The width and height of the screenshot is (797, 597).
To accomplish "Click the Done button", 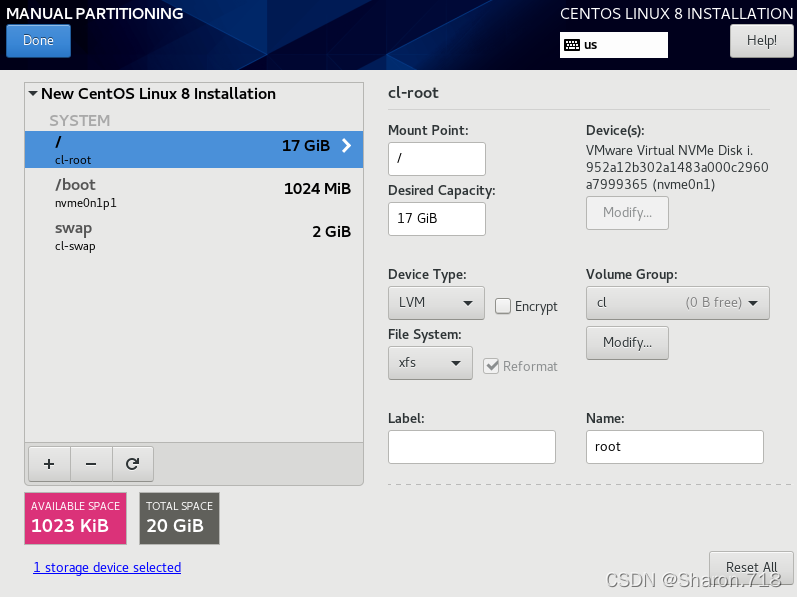I will (38, 41).
